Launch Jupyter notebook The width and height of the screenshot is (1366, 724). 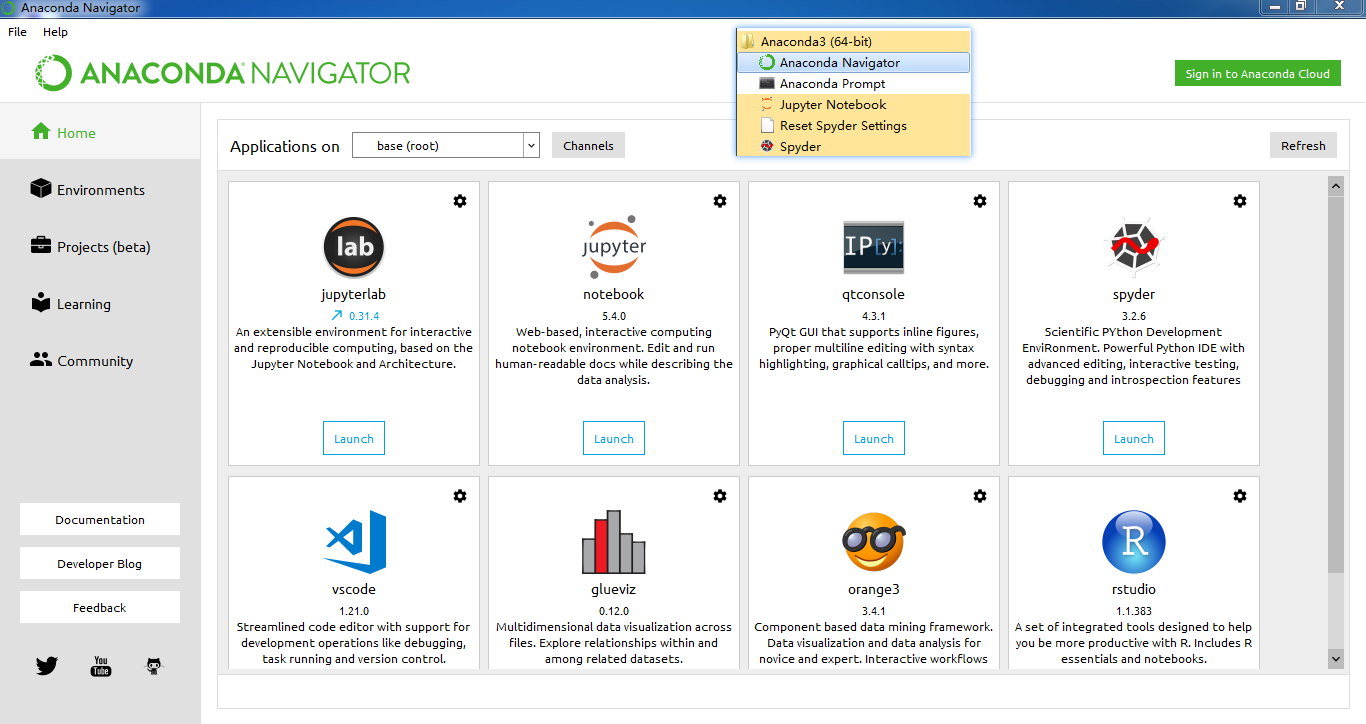(614, 438)
